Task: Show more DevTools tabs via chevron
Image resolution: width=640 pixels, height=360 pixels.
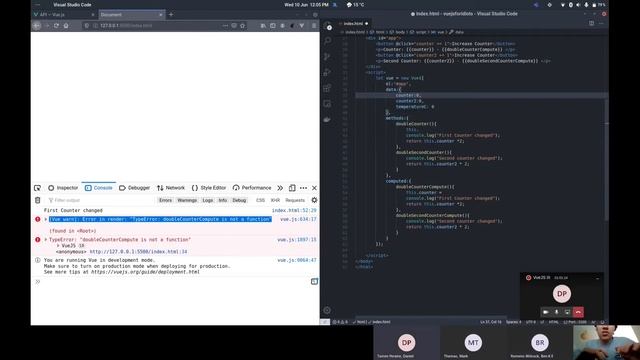Action: click(x=280, y=188)
